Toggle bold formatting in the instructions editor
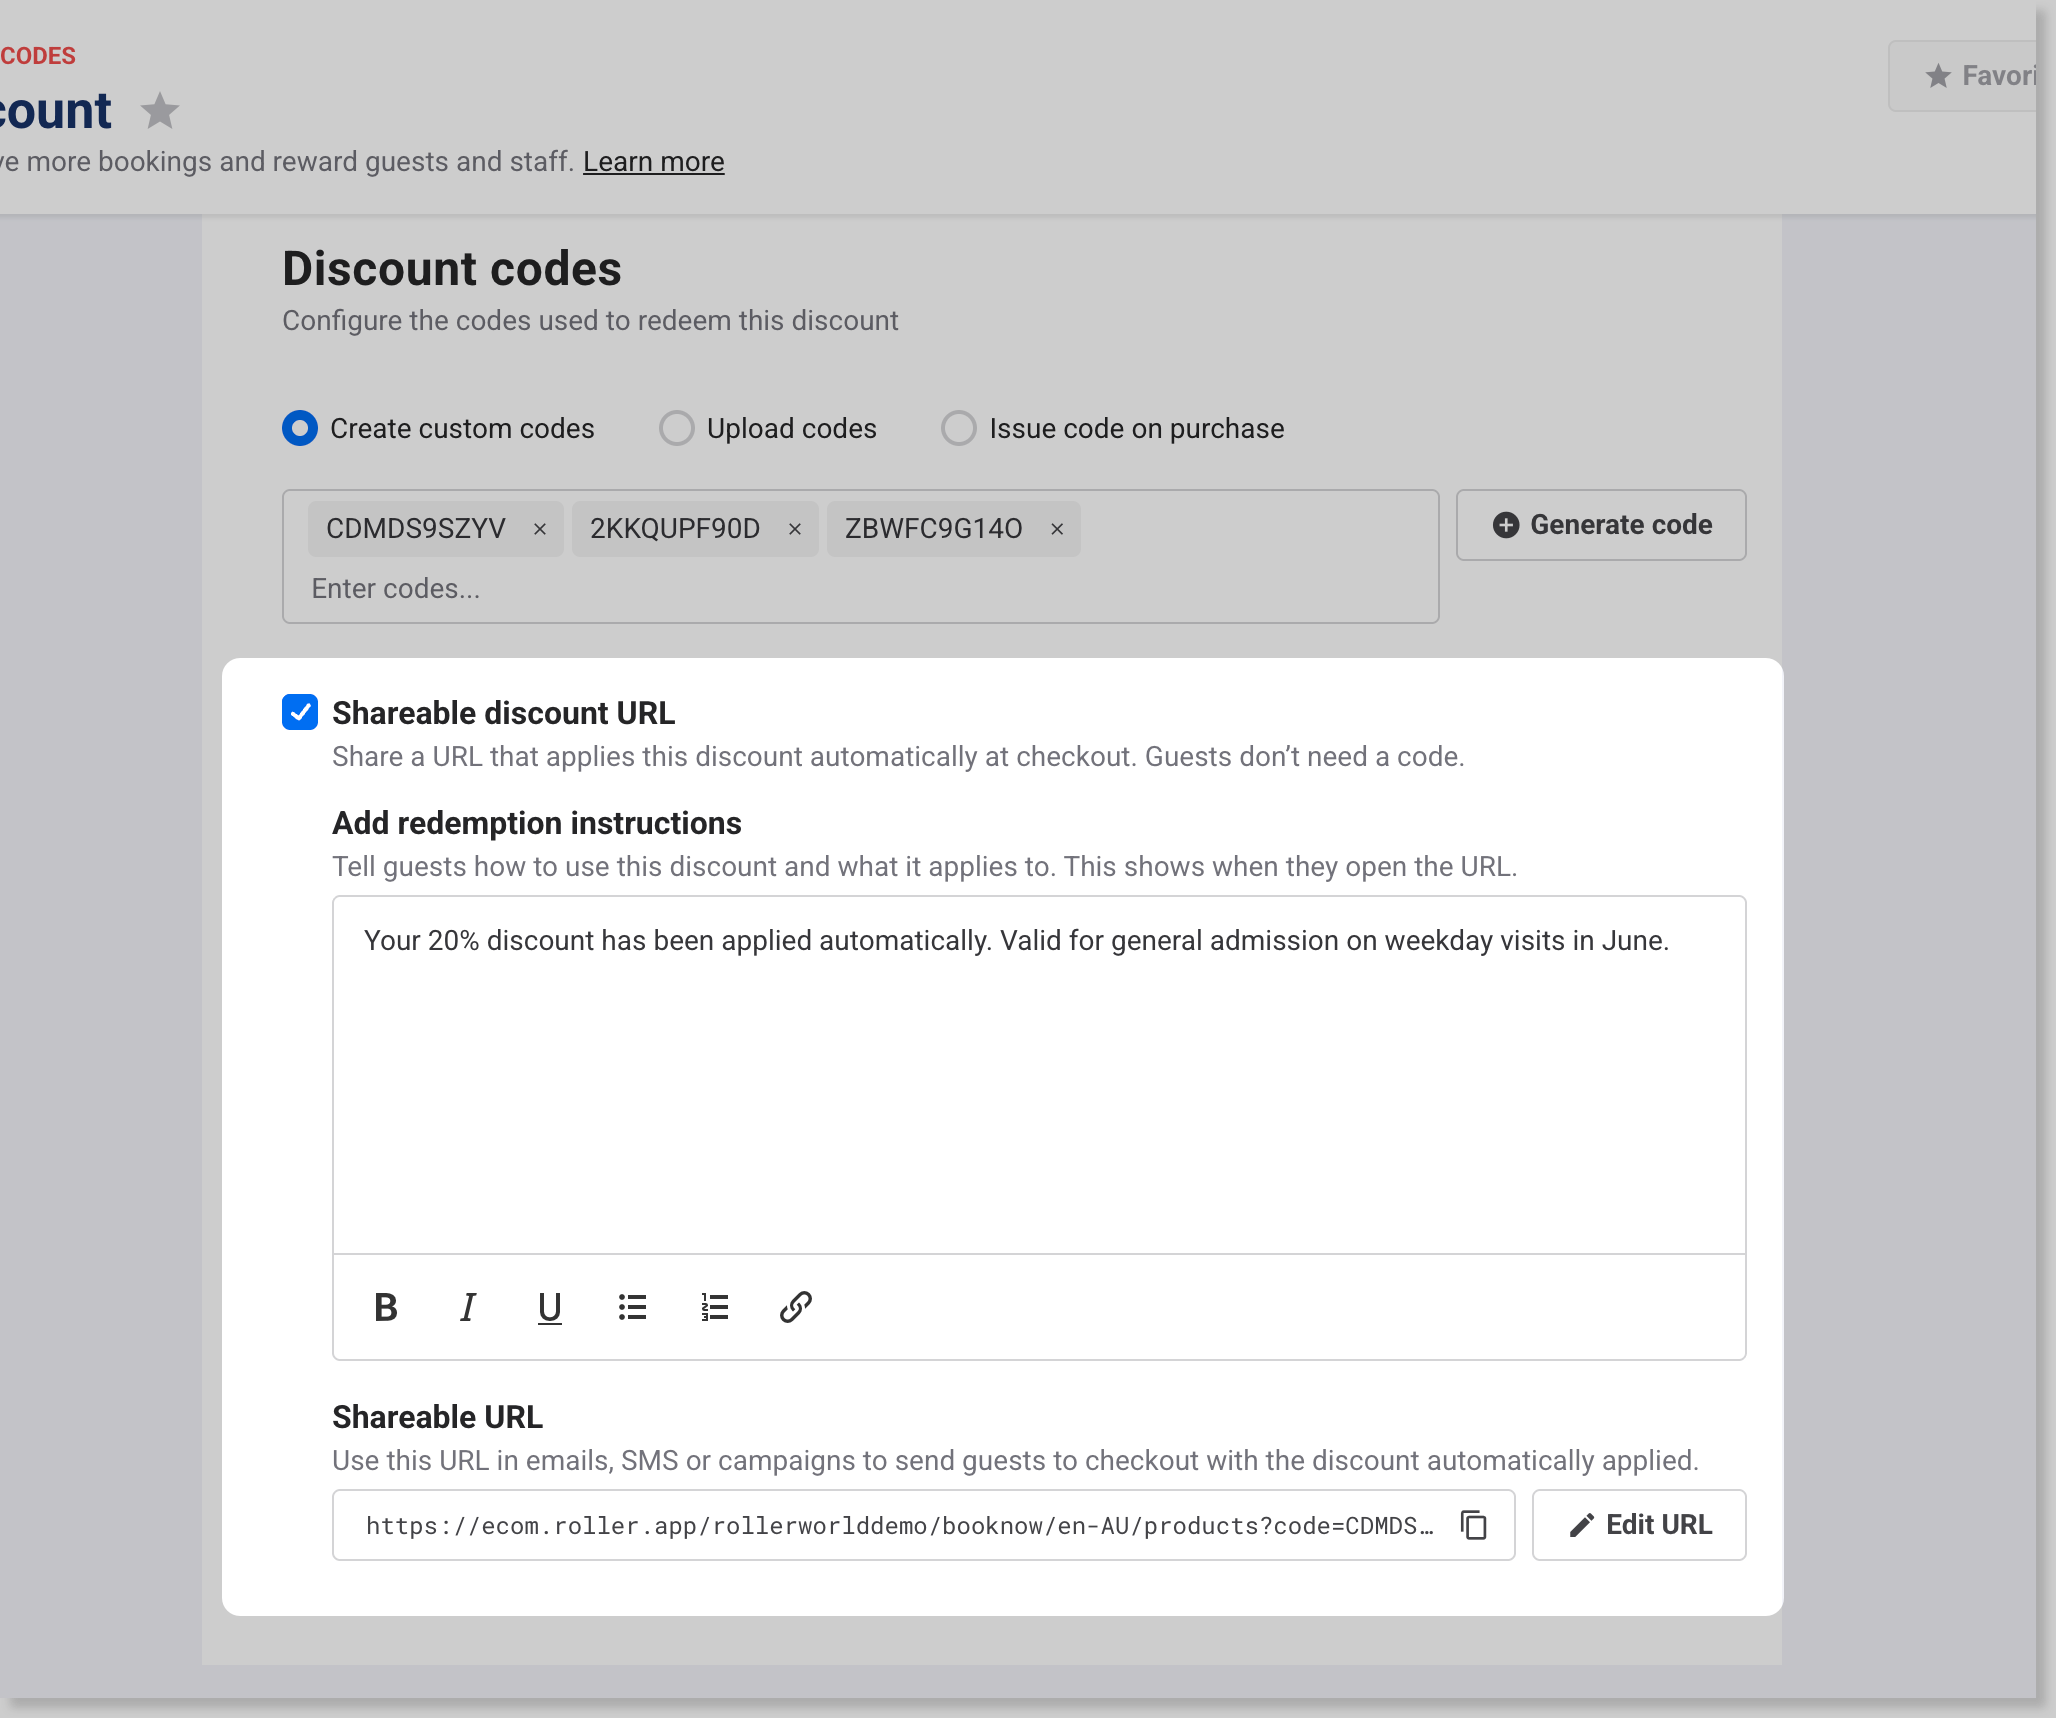The height and width of the screenshot is (1718, 2056). [386, 1307]
